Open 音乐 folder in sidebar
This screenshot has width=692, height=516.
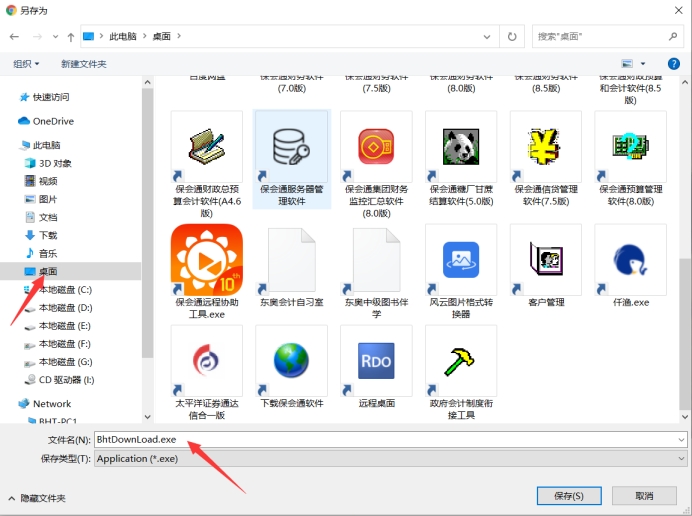click(41, 254)
